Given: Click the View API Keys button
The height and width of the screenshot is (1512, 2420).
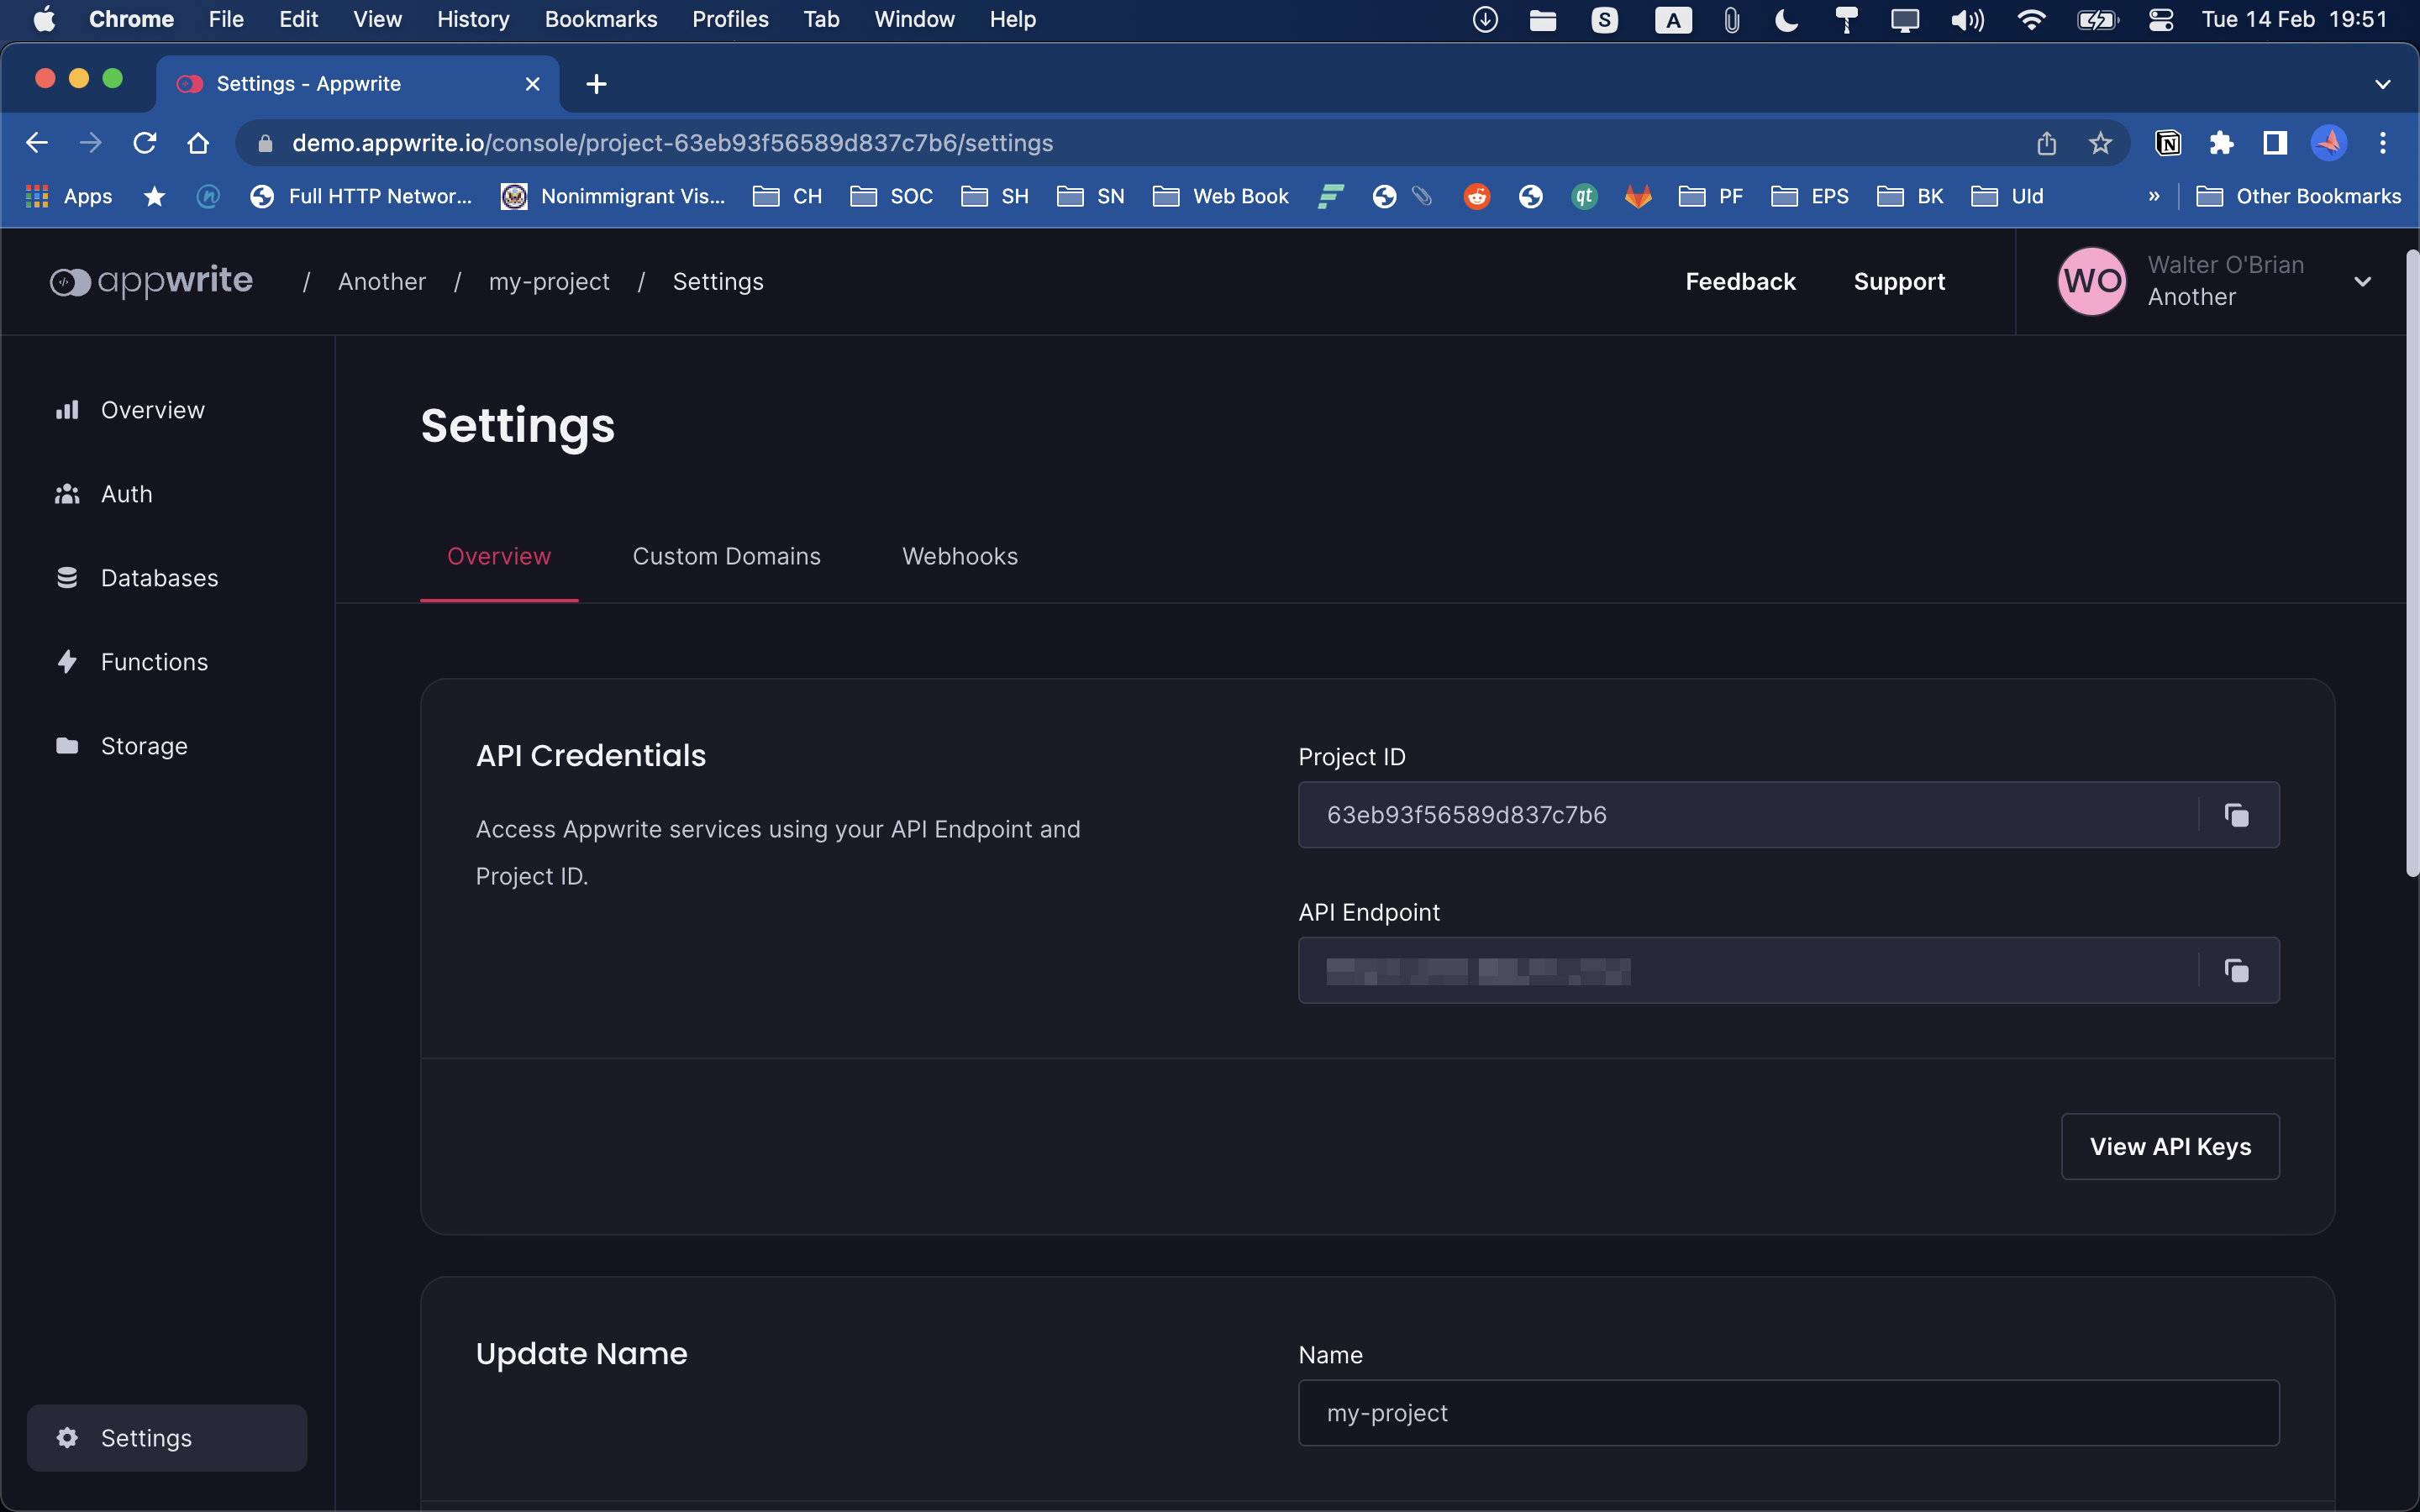Looking at the screenshot, I should click(x=2170, y=1146).
